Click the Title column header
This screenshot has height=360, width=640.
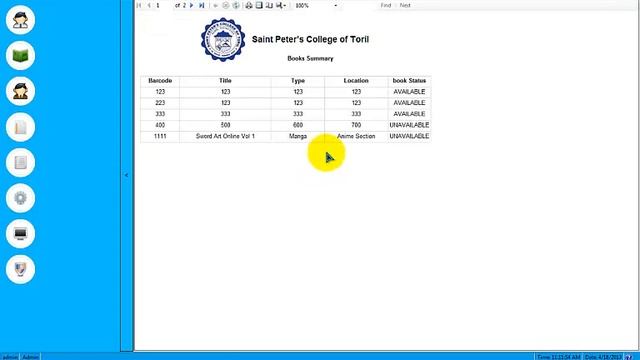[x=225, y=81]
